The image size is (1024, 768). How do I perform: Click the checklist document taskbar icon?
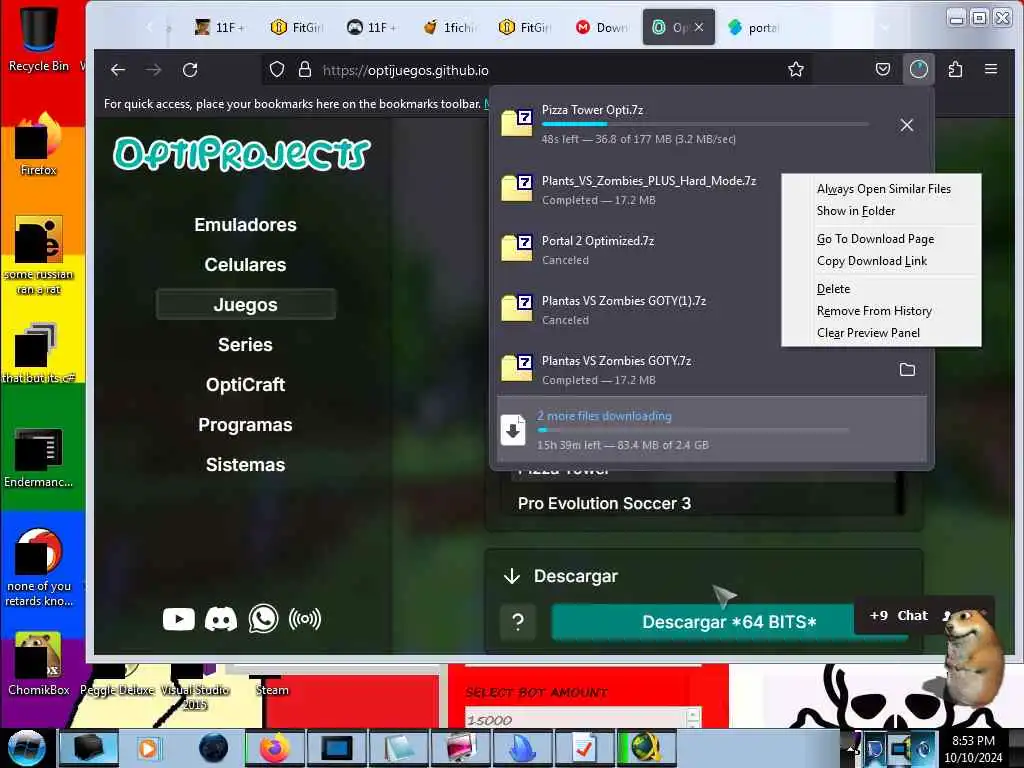[x=584, y=748]
